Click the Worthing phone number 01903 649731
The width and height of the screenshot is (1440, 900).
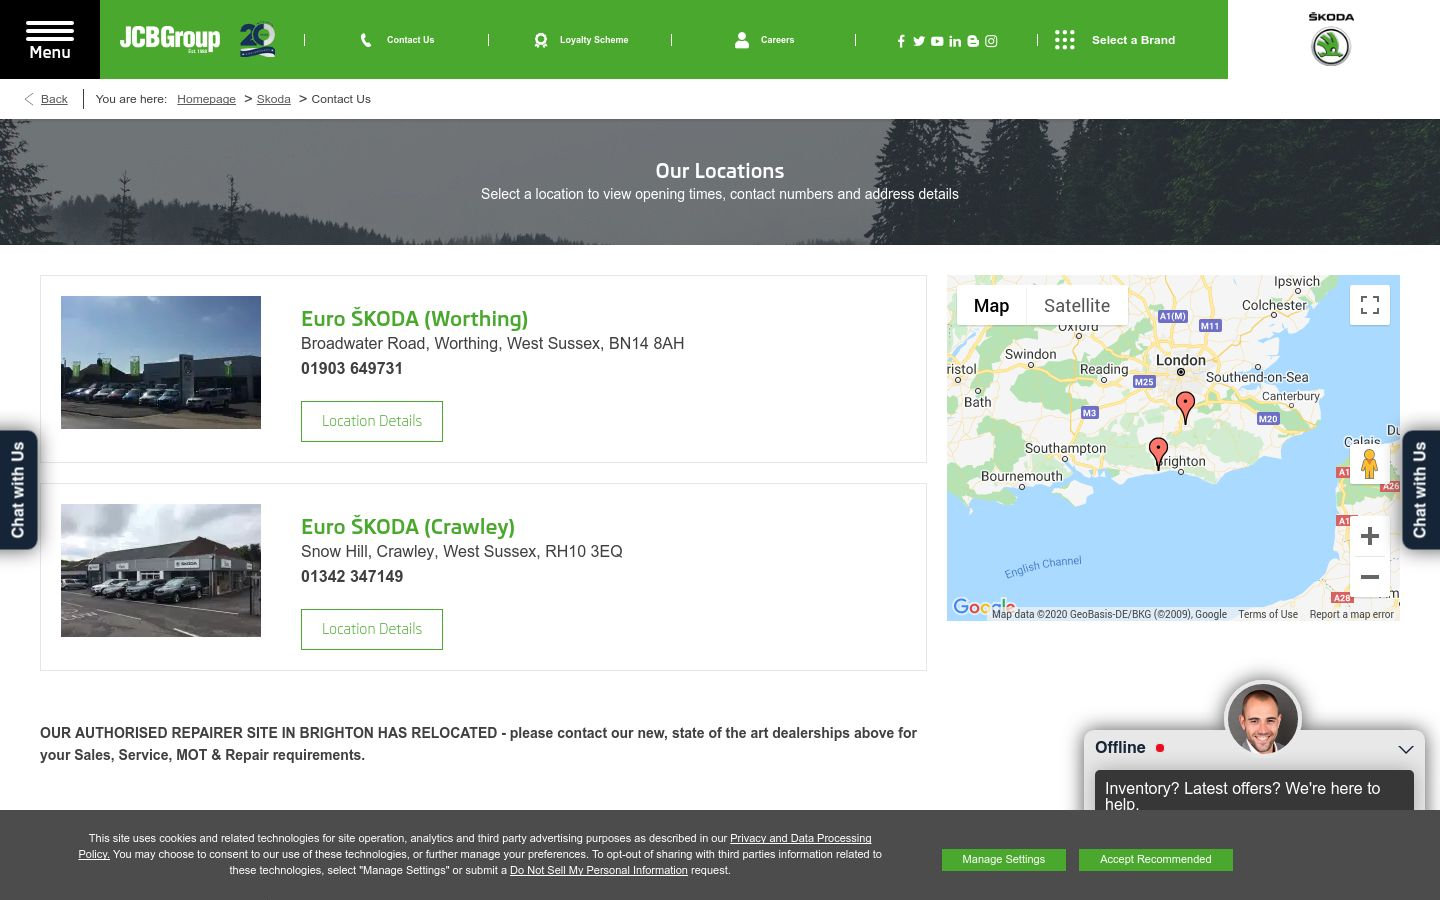(x=352, y=368)
